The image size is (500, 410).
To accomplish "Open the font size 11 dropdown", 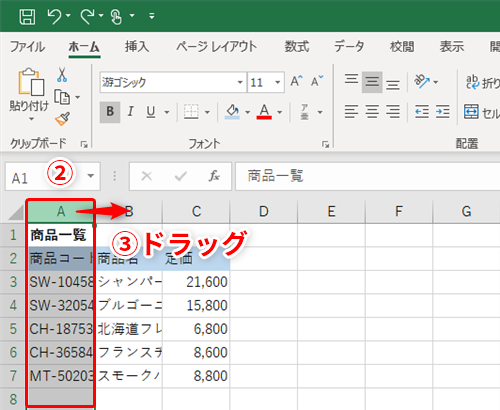I will (x=277, y=82).
